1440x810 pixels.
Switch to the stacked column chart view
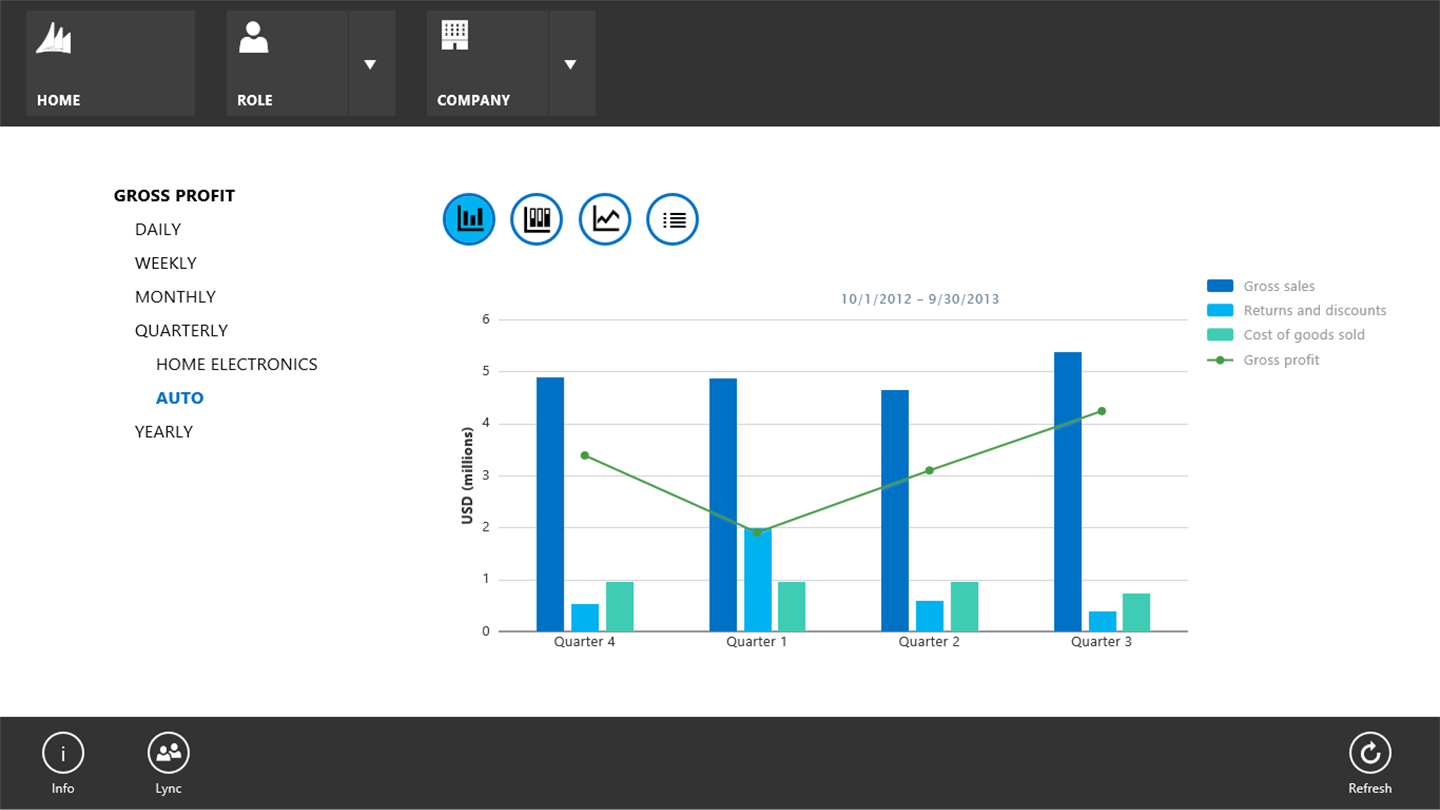point(537,219)
